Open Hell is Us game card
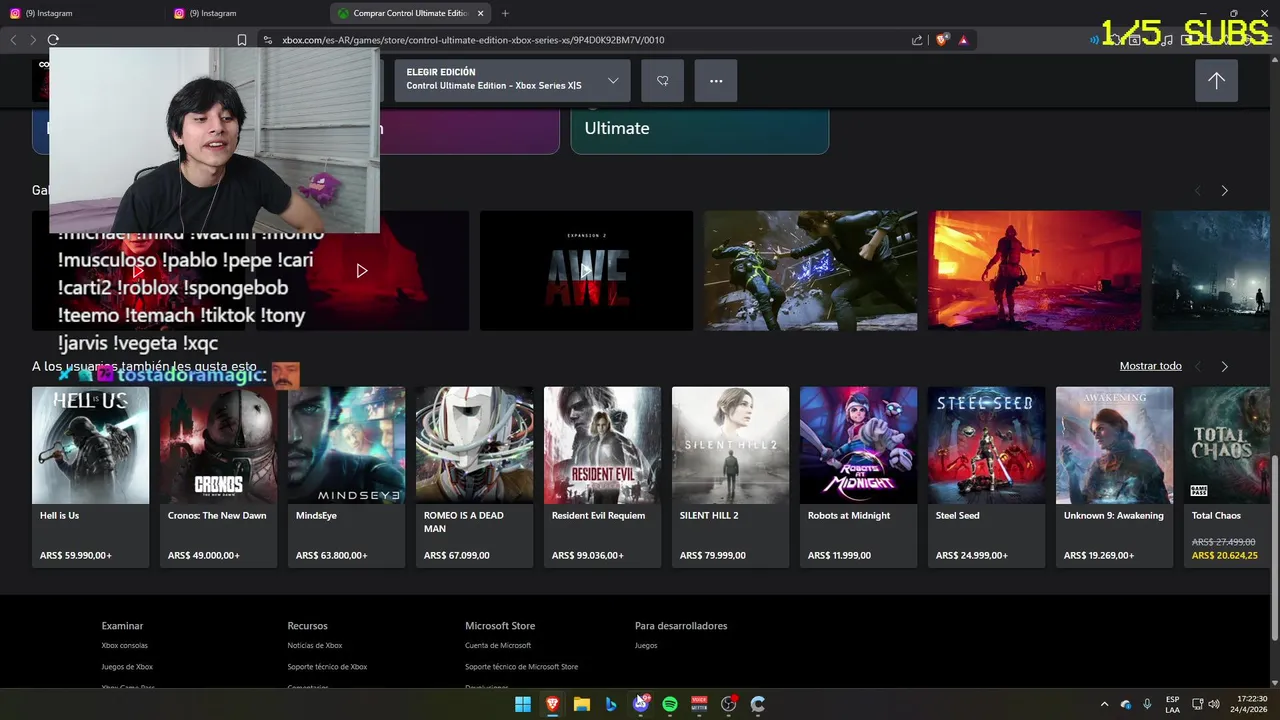The width and height of the screenshot is (1280, 720). coord(90,477)
